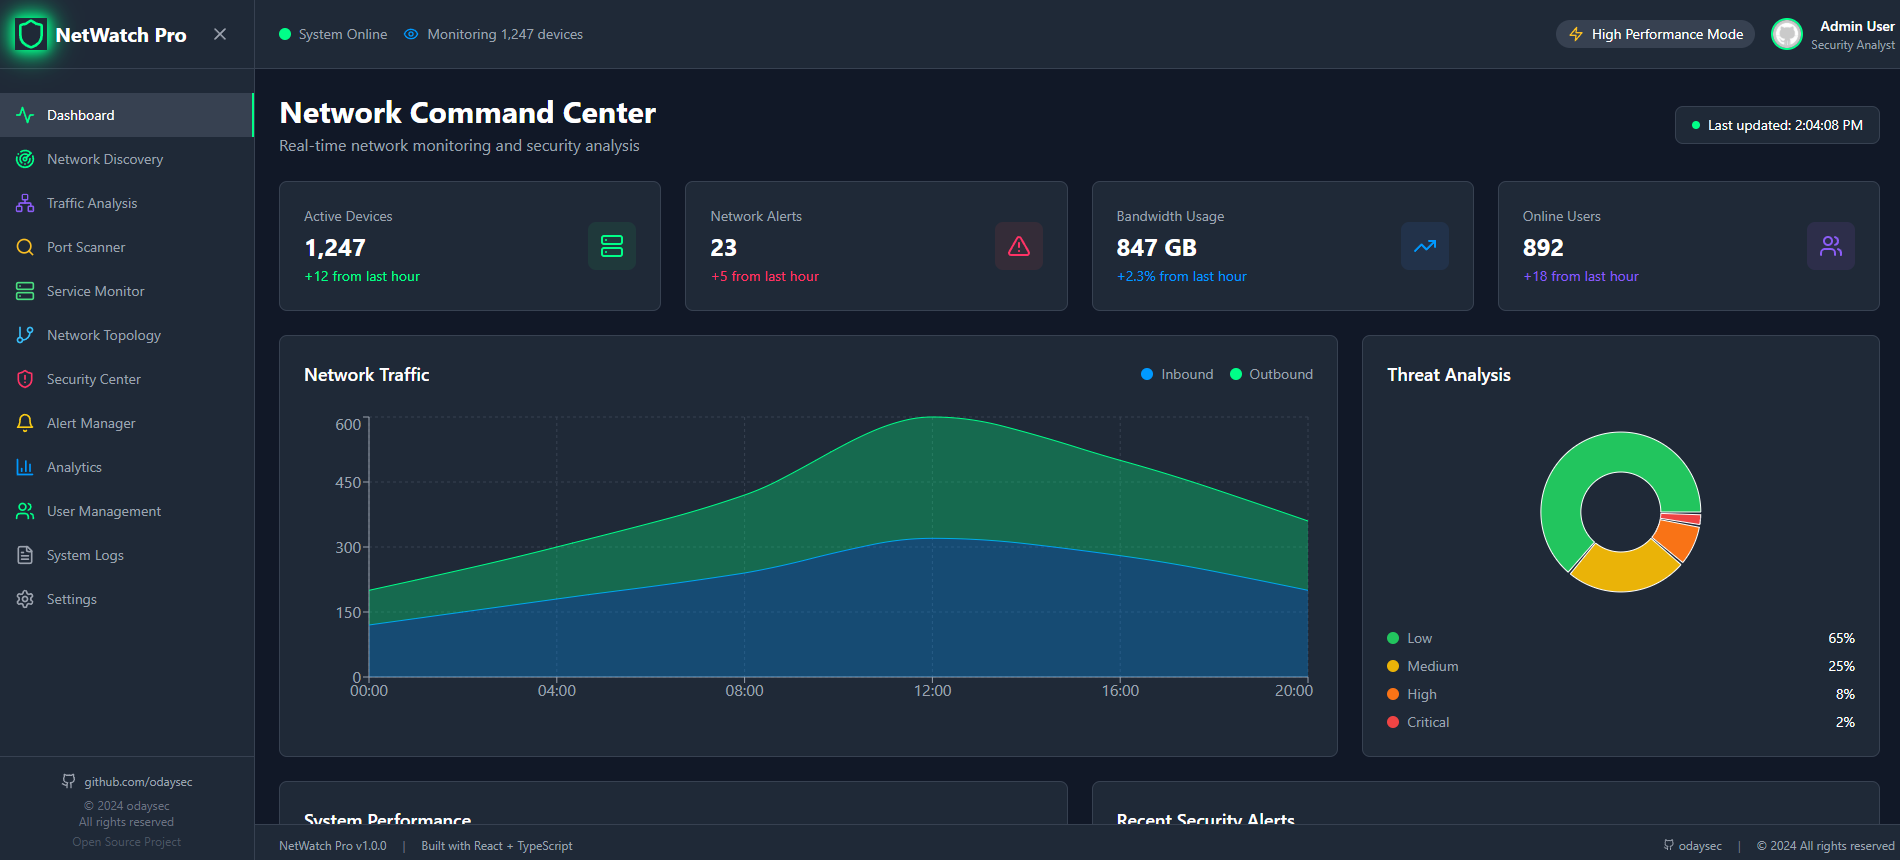Click the Online Users value 892
Image resolution: width=1900 pixels, height=860 pixels.
[1543, 248]
